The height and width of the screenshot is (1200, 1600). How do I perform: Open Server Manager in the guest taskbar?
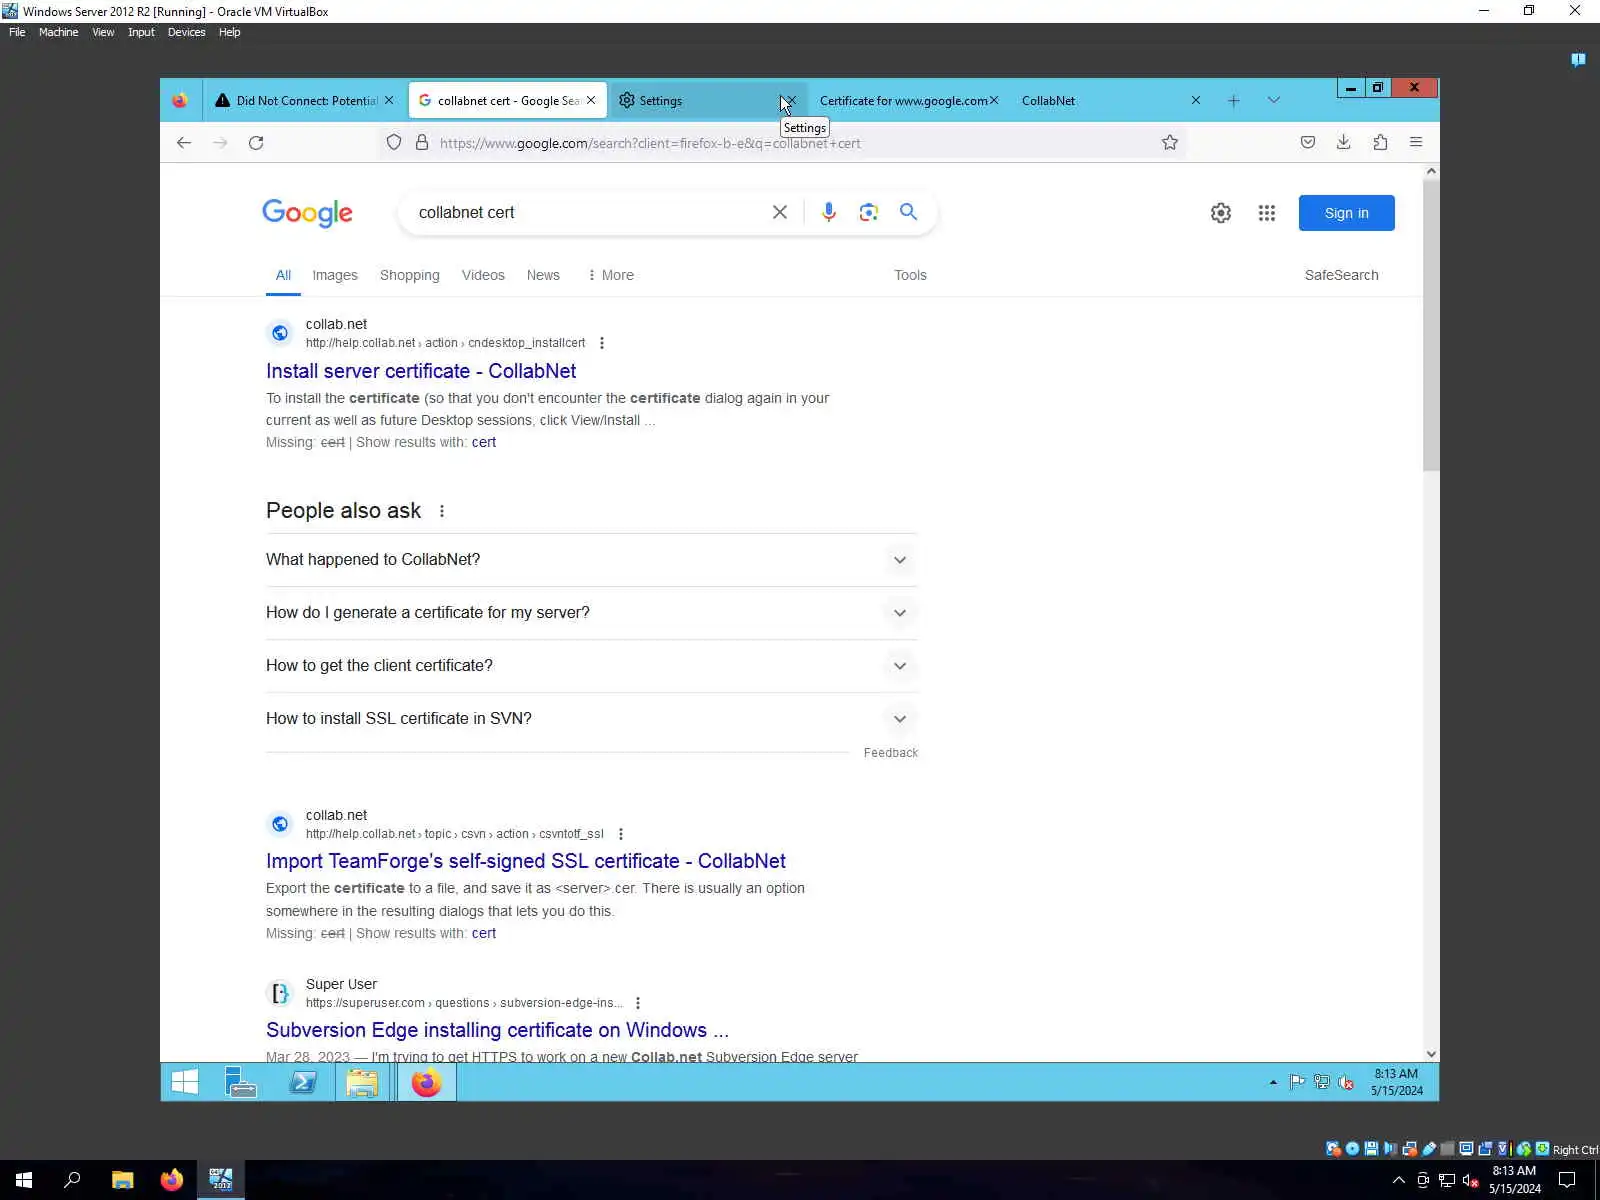tap(241, 1082)
